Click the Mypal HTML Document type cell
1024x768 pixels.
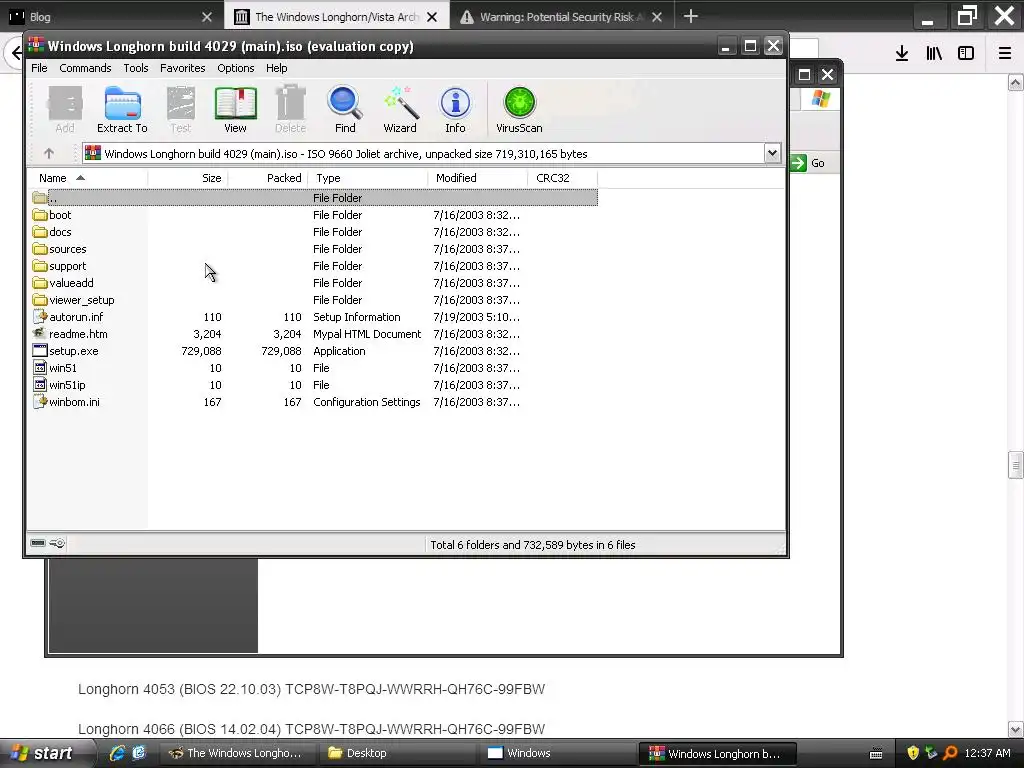pos(367,334)
